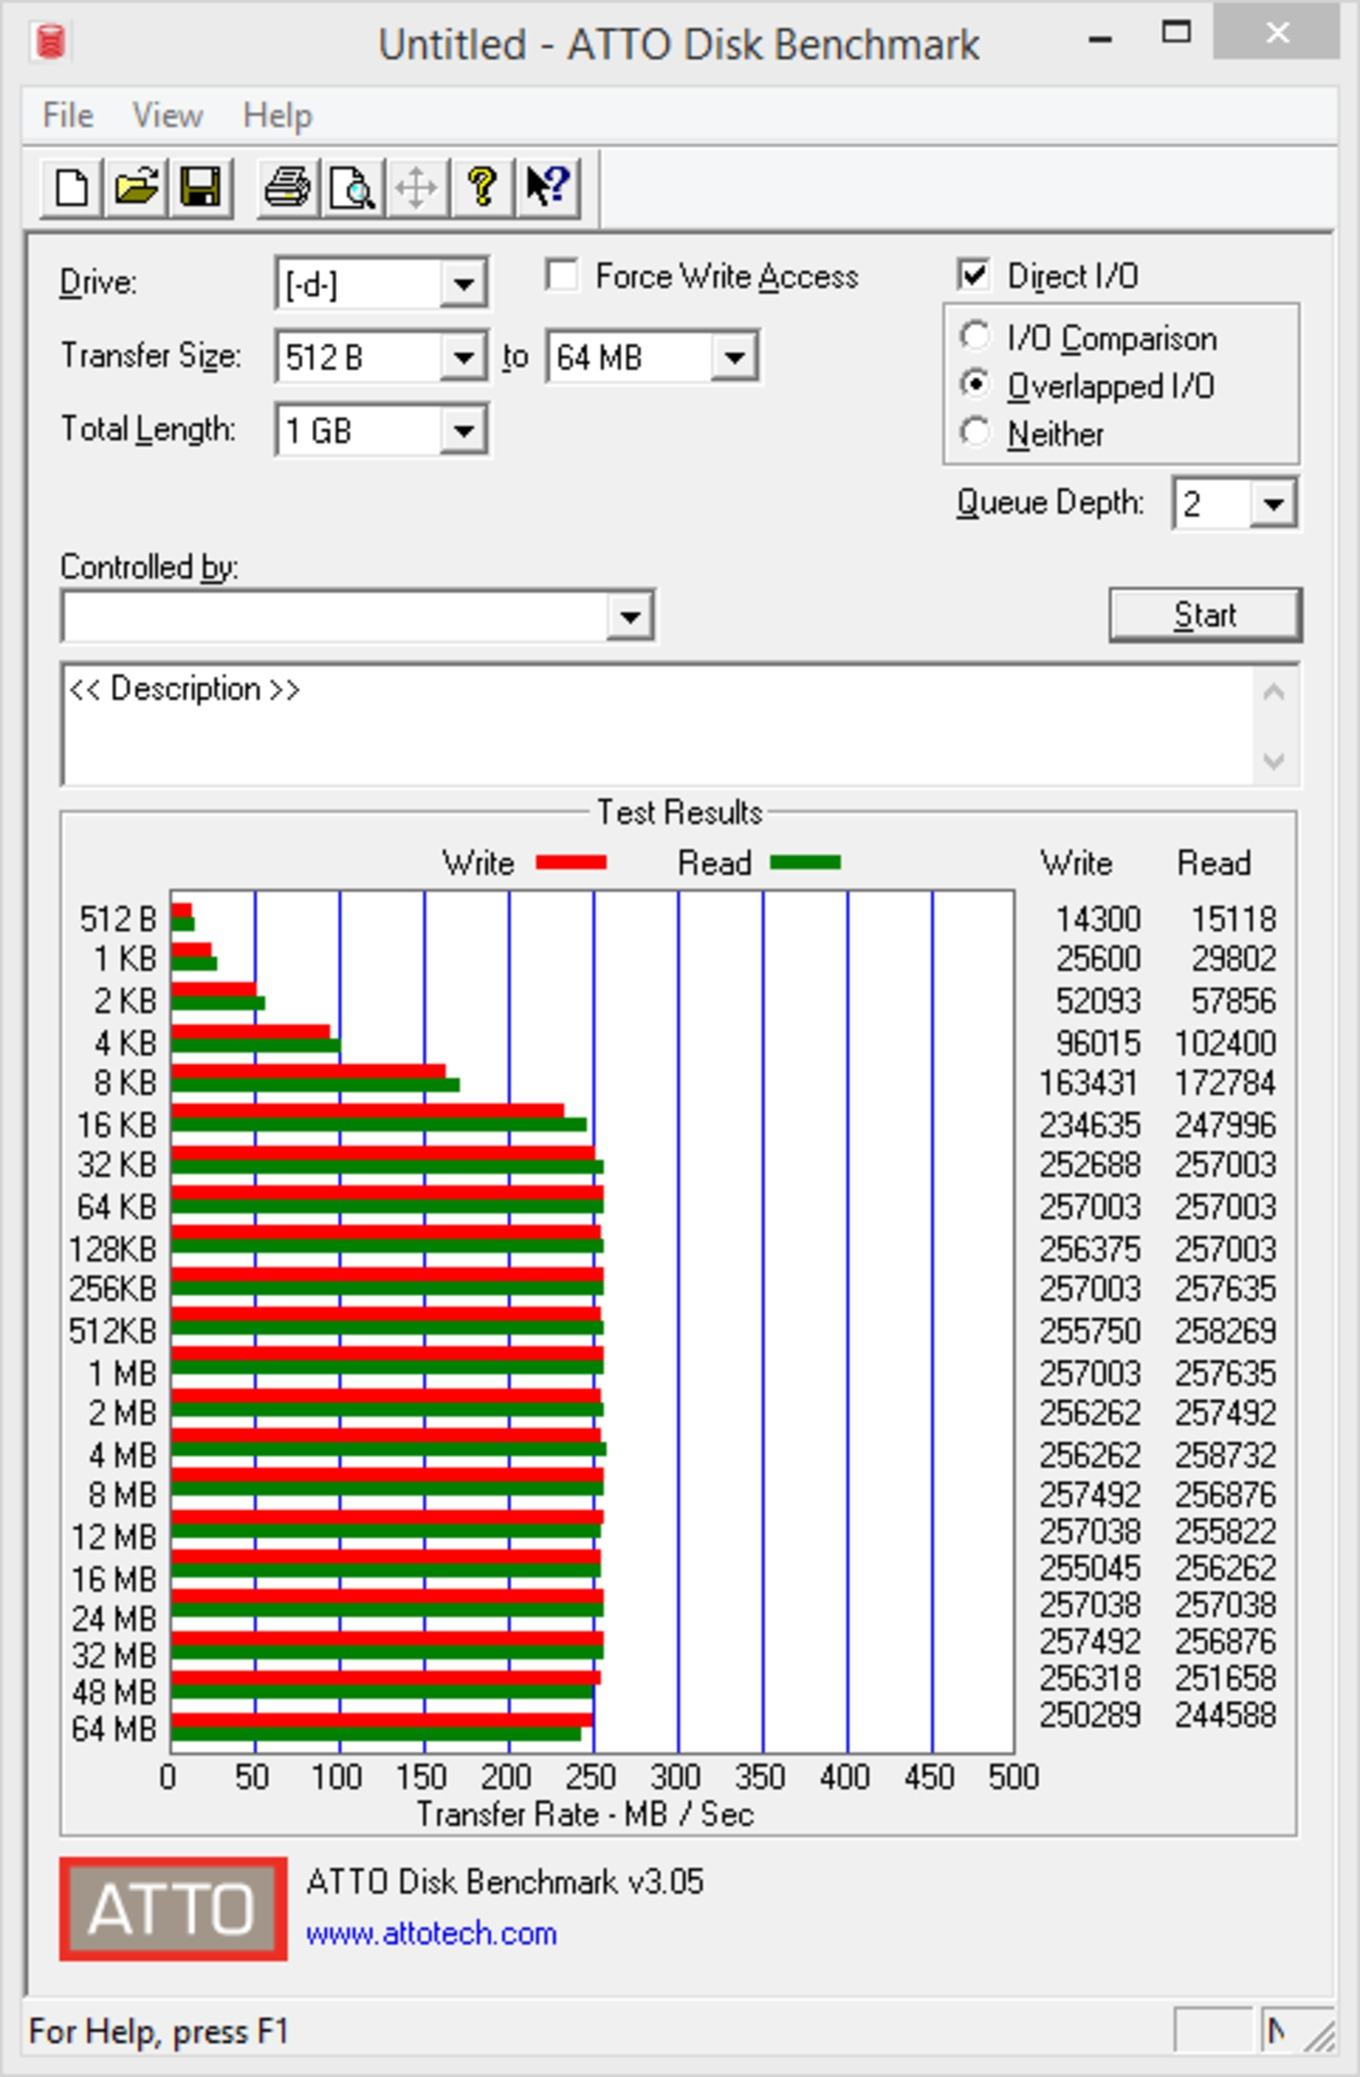Click the 512 B row write value 14300
The width and height of the screenshot is (1360, 2077).
[x=1098, y=918]
